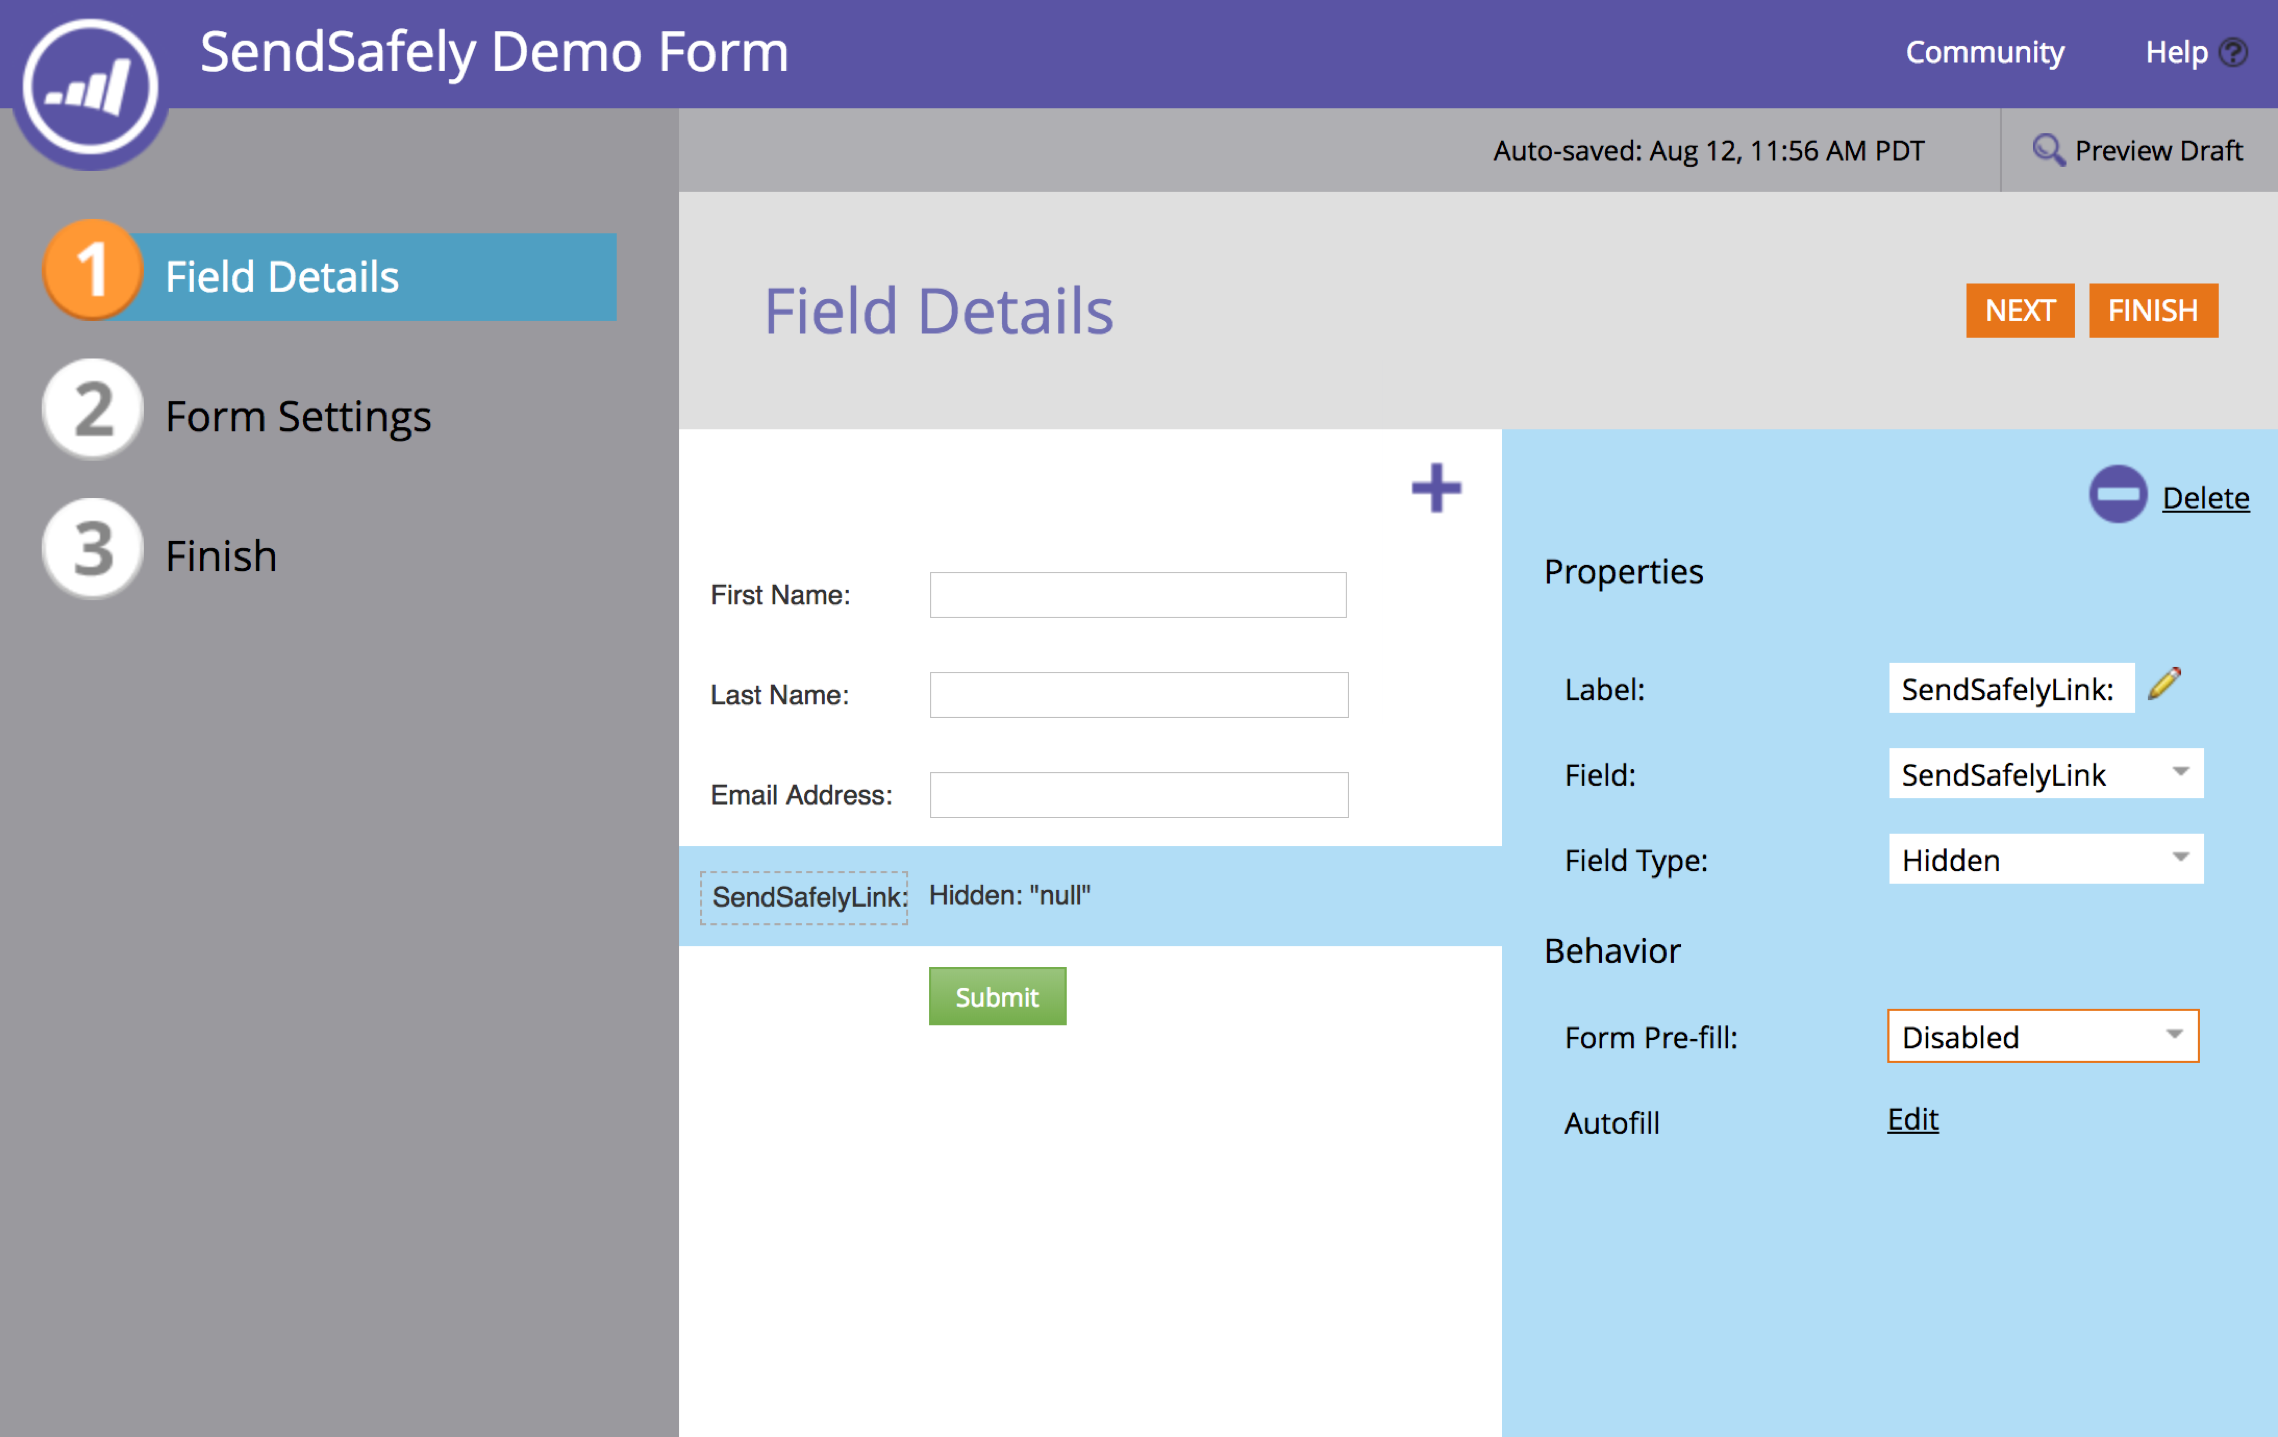Click the step 3 number circle
Screen dimensions: 2278x1437
(93, 549)
